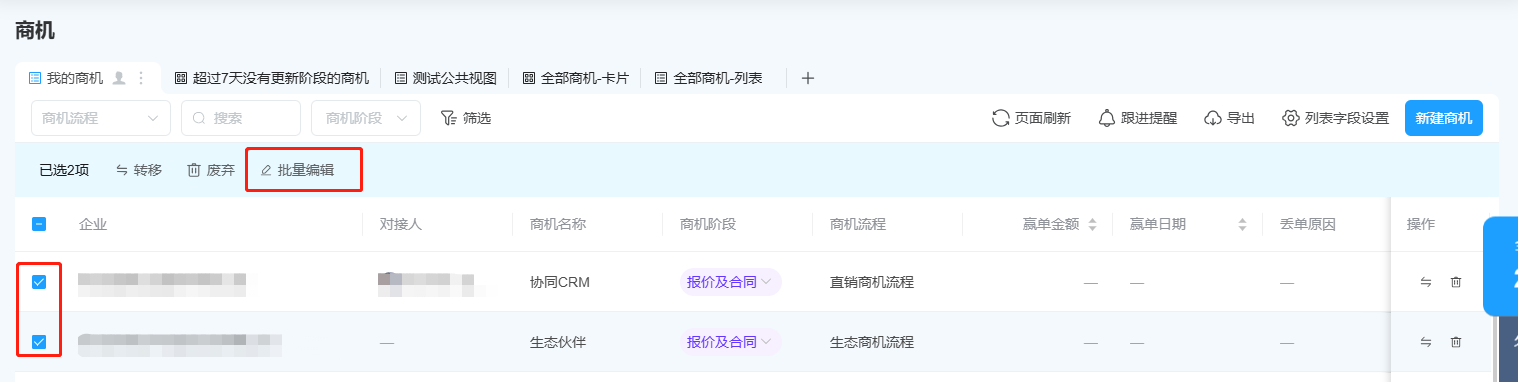The height and width of the screenshot is (382, 1518).
Task: Click the 操作 column header
Action: [x=1421, y=224]
